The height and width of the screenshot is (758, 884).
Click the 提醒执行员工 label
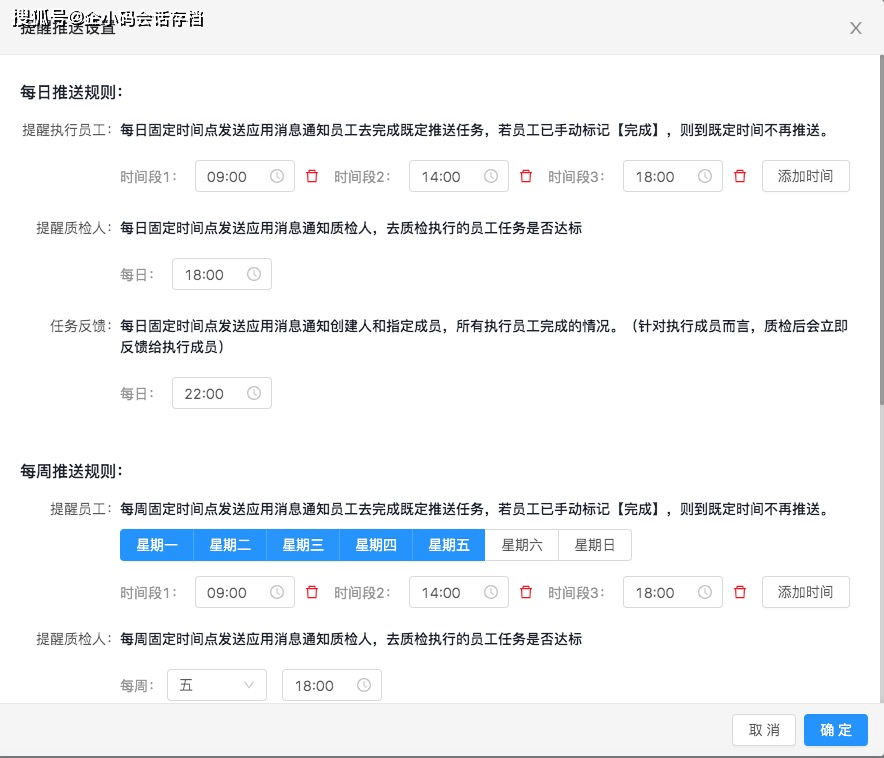pyautogui.click(x=67, y=130)
